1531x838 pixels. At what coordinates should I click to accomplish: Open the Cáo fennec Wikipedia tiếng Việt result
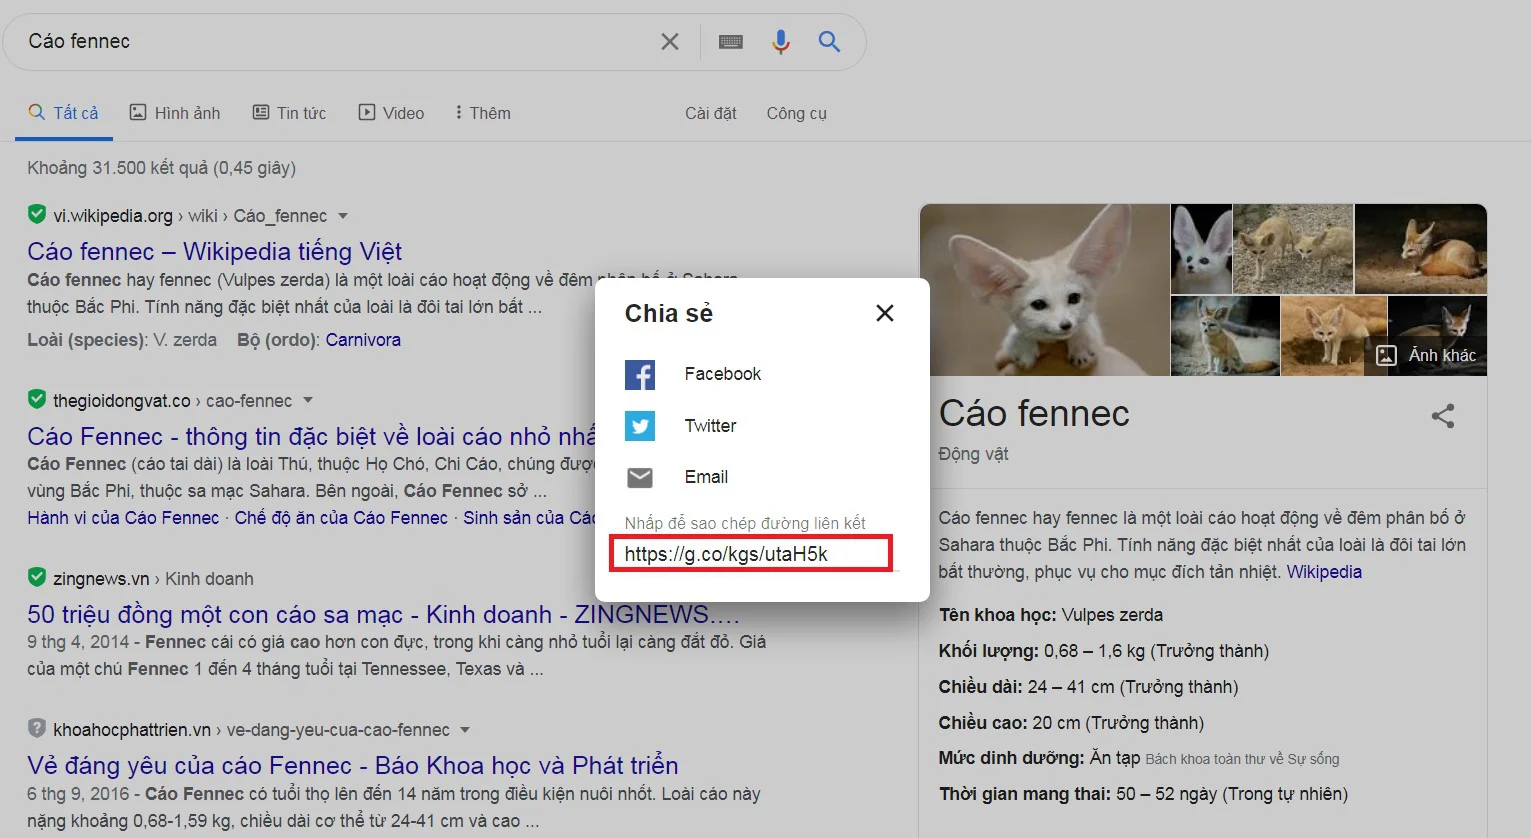click(215, 251)
